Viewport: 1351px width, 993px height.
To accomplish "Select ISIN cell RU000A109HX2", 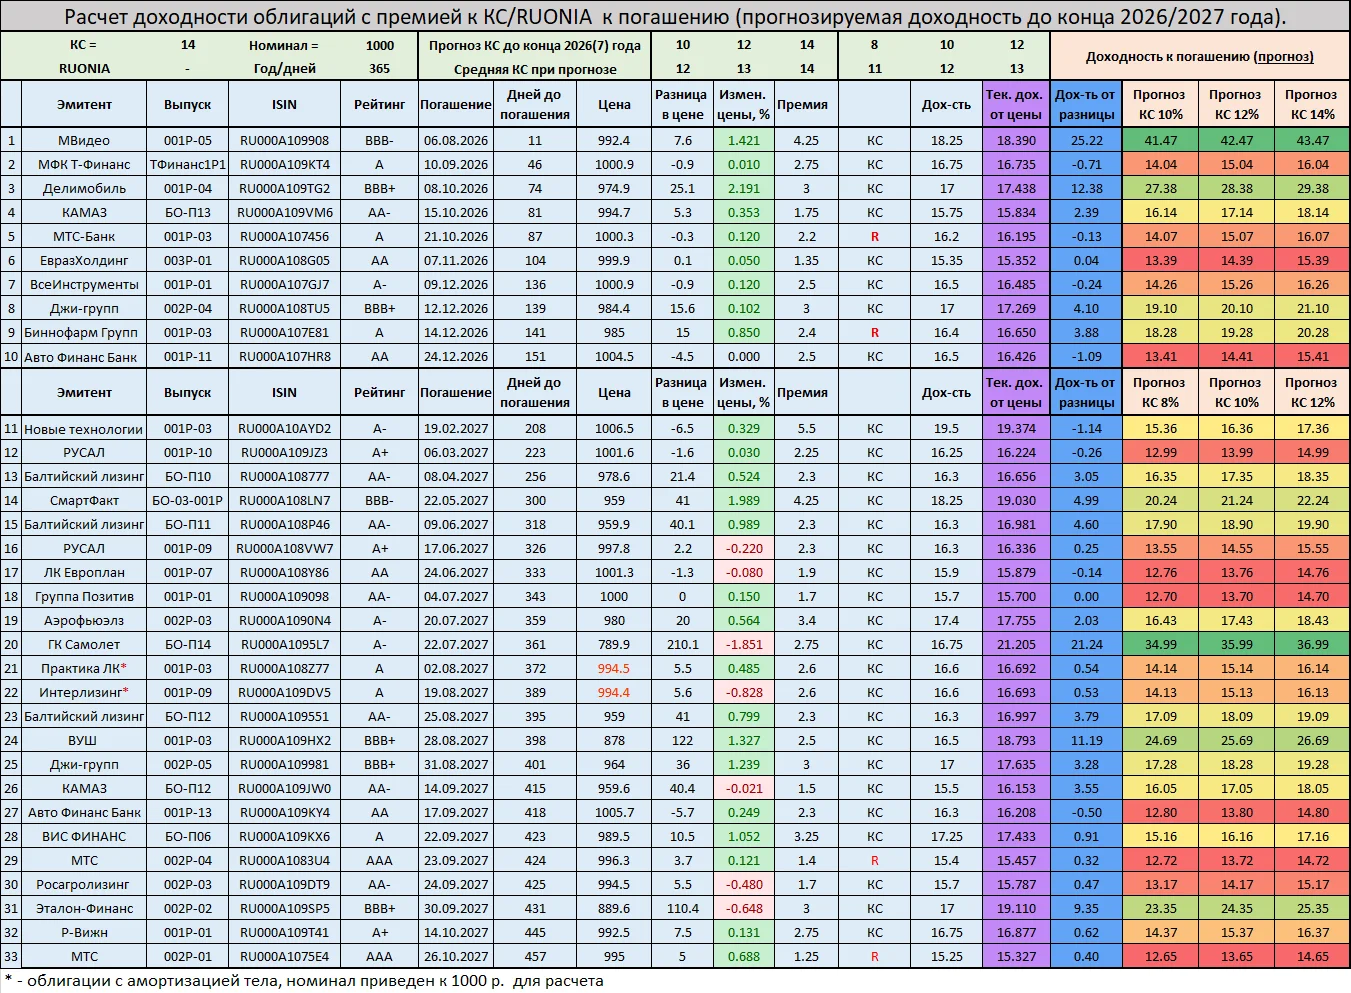I will tap(284, 741).
